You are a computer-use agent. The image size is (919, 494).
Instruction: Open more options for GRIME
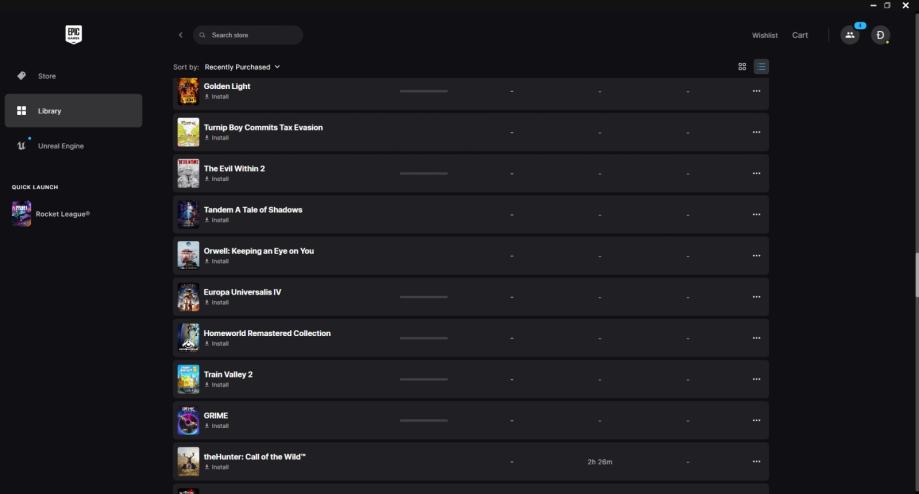pos(756,420)
